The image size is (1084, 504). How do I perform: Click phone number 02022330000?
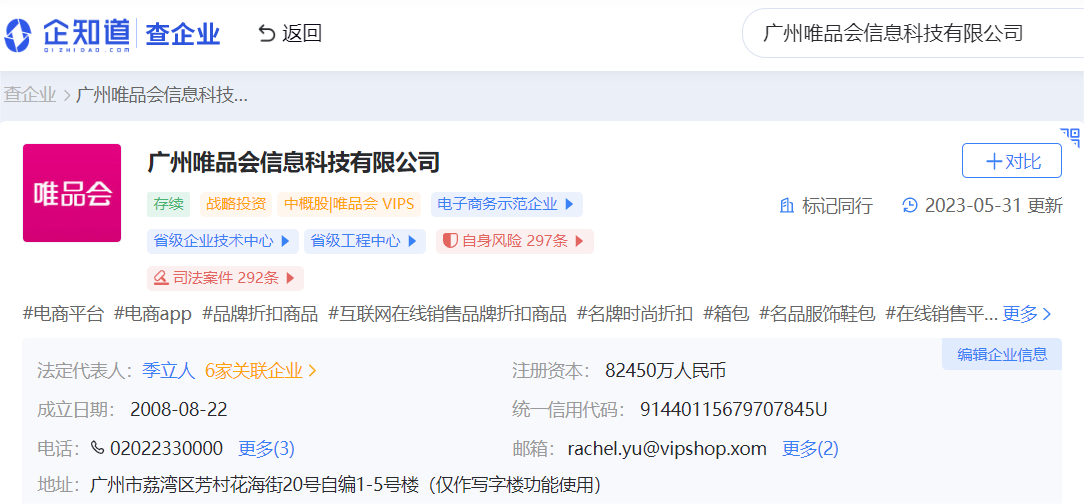tap(166, 449)
